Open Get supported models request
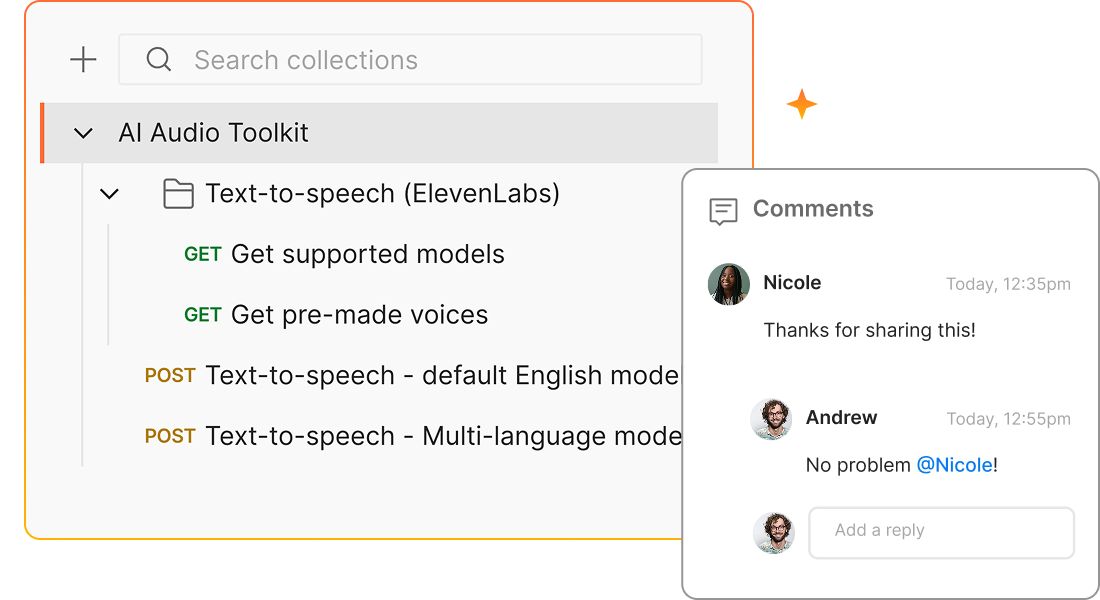The image size is (1100, 600). point(367,254)
